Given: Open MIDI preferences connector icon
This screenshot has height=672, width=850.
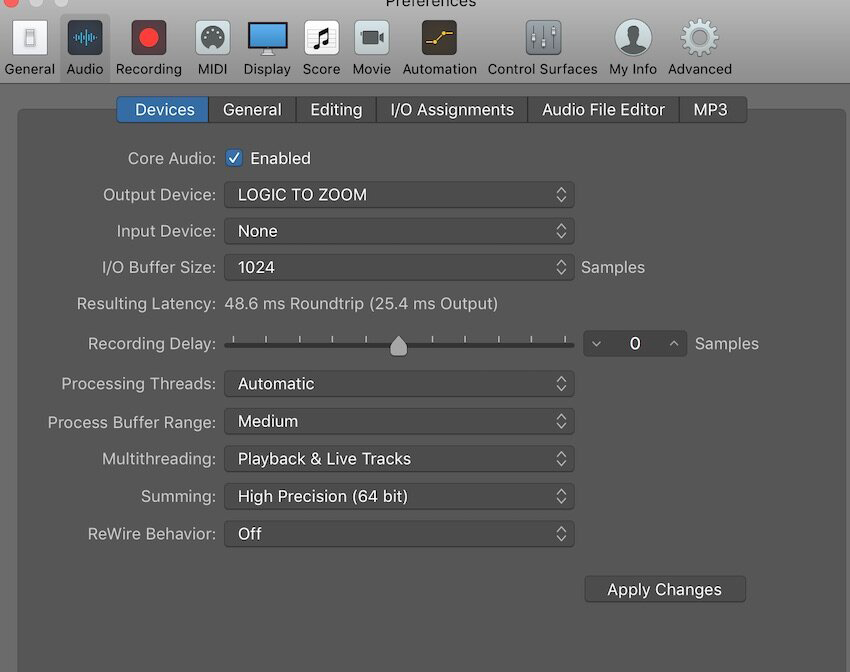Looking at the screenshot, I should click(x=212, y=38).
